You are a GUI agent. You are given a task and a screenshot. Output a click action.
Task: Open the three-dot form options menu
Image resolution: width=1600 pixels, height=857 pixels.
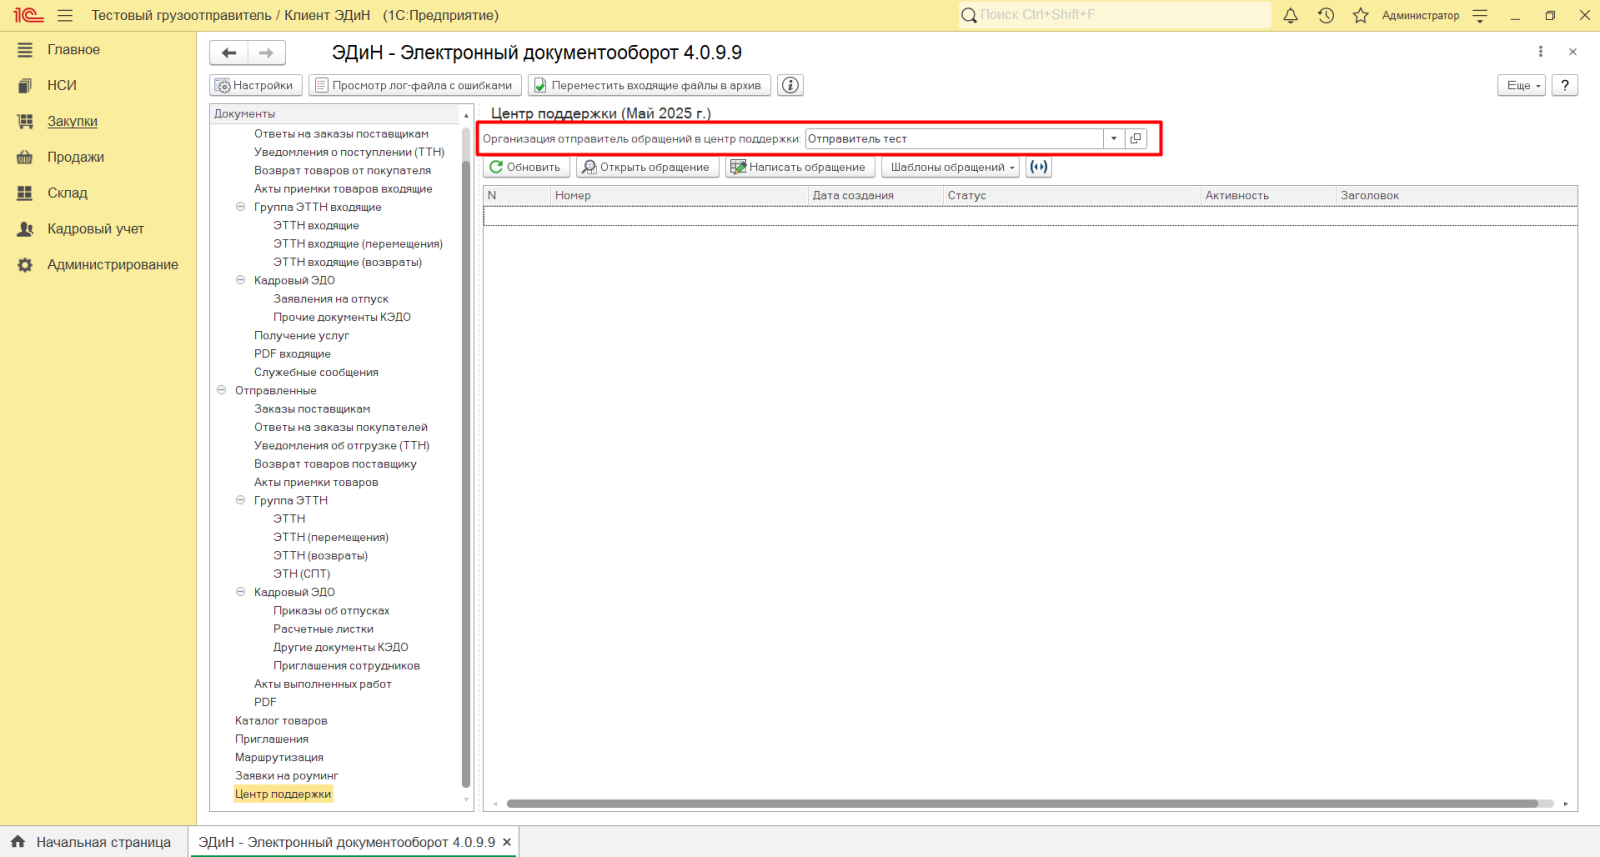[x=1540, y=52]
